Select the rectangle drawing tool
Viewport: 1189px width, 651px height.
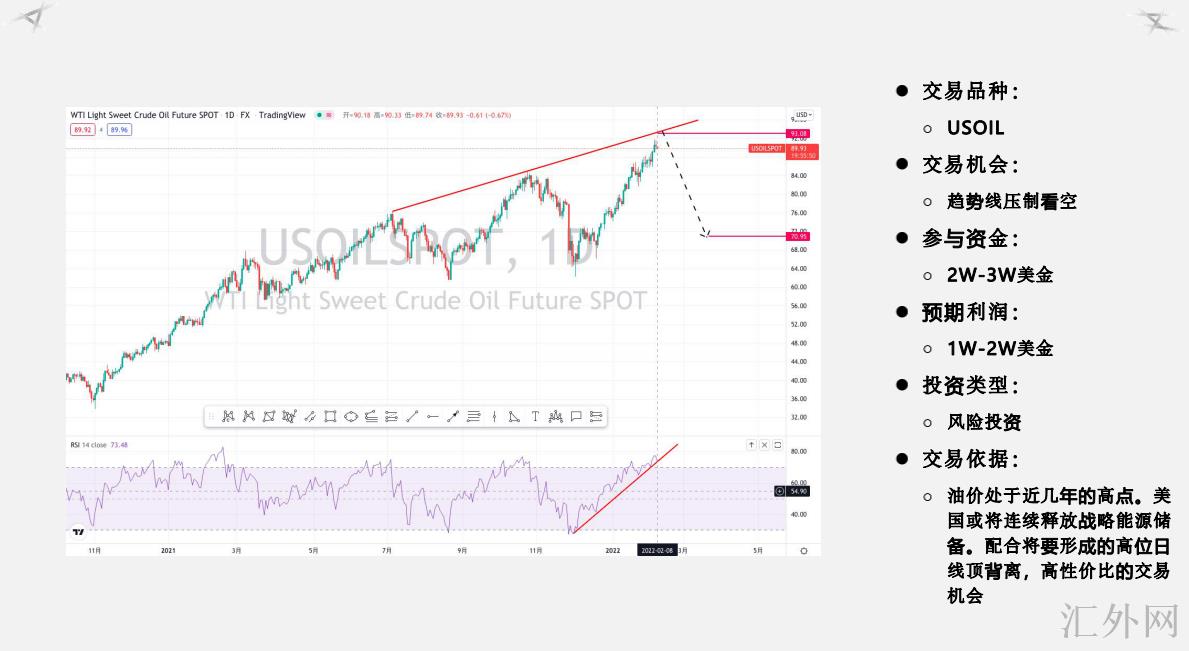click(330, 417)
